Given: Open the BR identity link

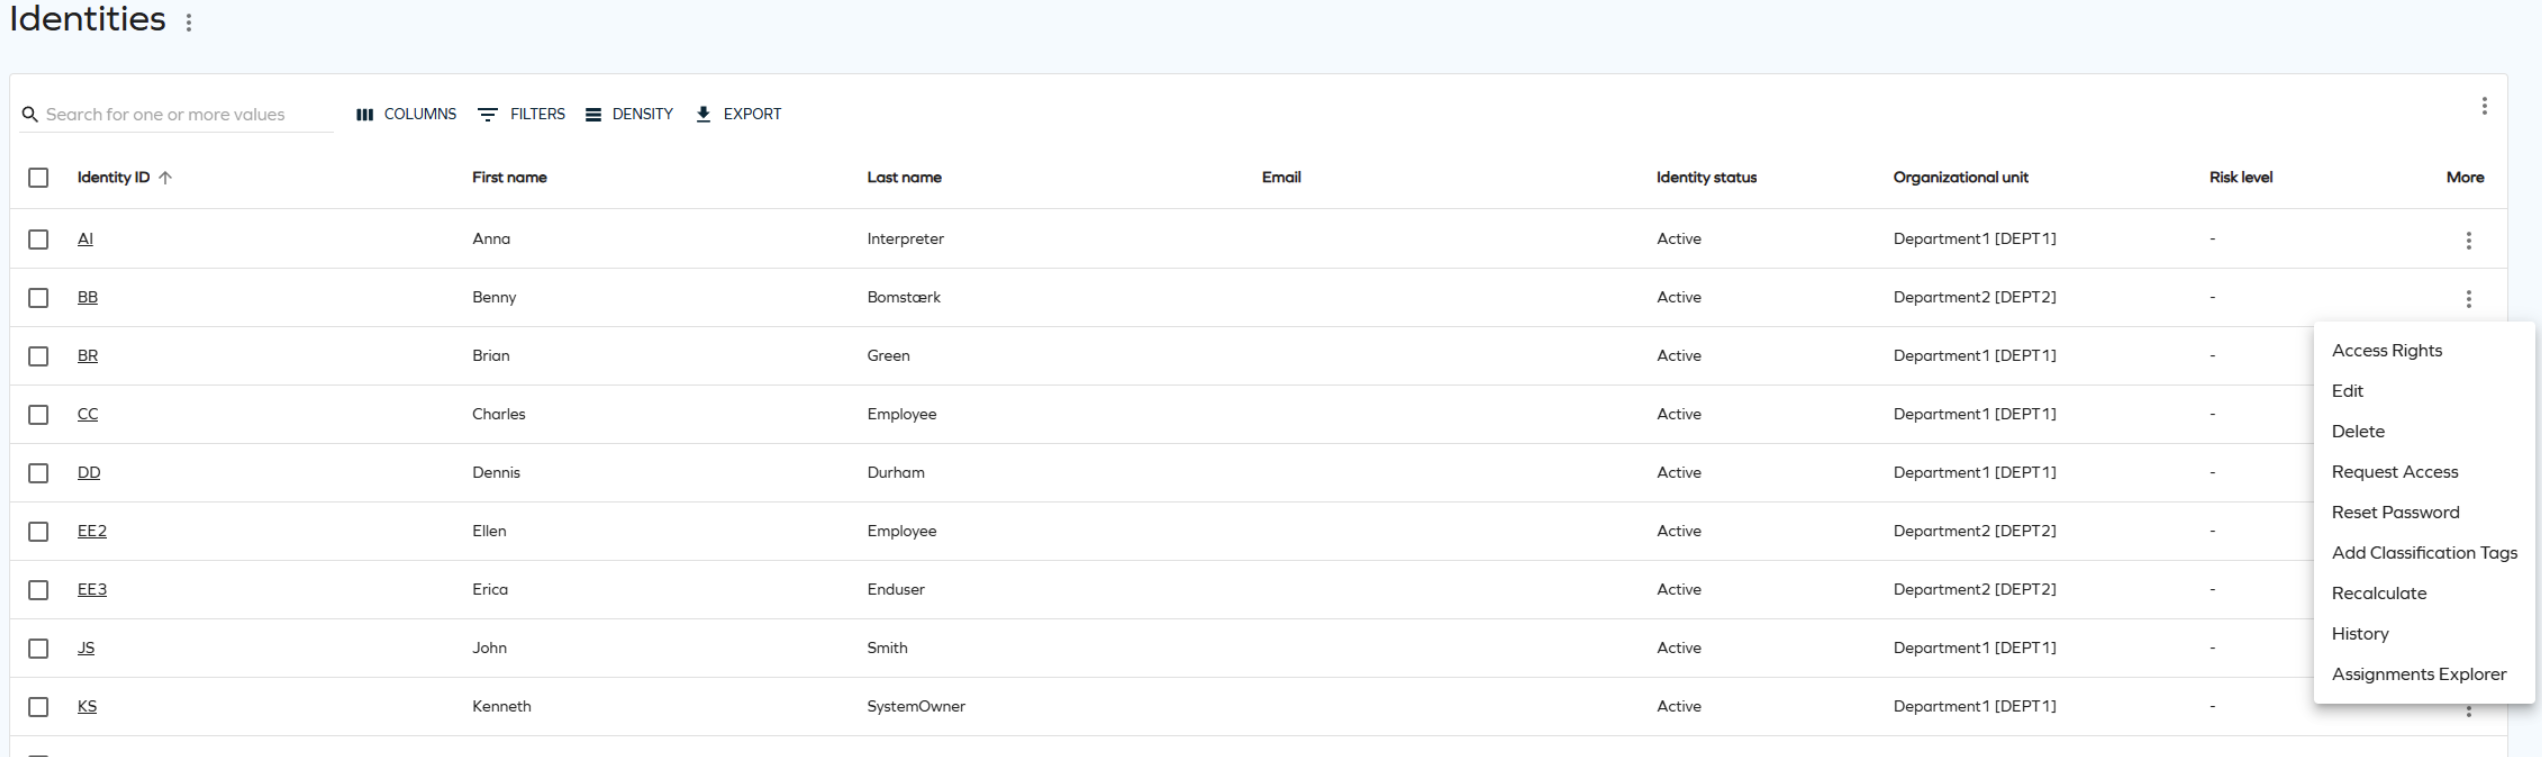Looking at the screenshot, I should coord(88,356).
